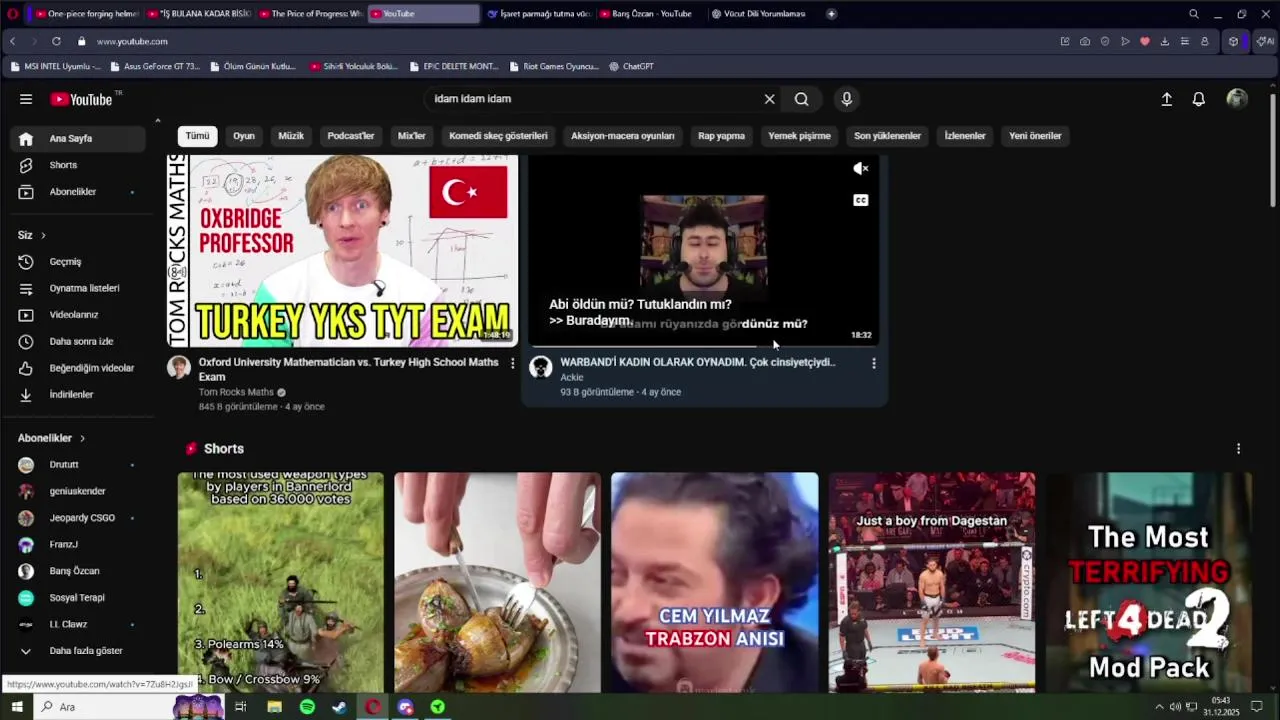Select the Yemek pişirme chip
This screenshot has width=1280, height=720.
point(799,136)
